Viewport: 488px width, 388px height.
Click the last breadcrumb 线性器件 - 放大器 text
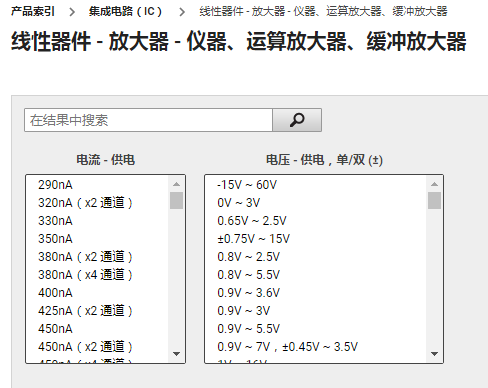point(323,12)
